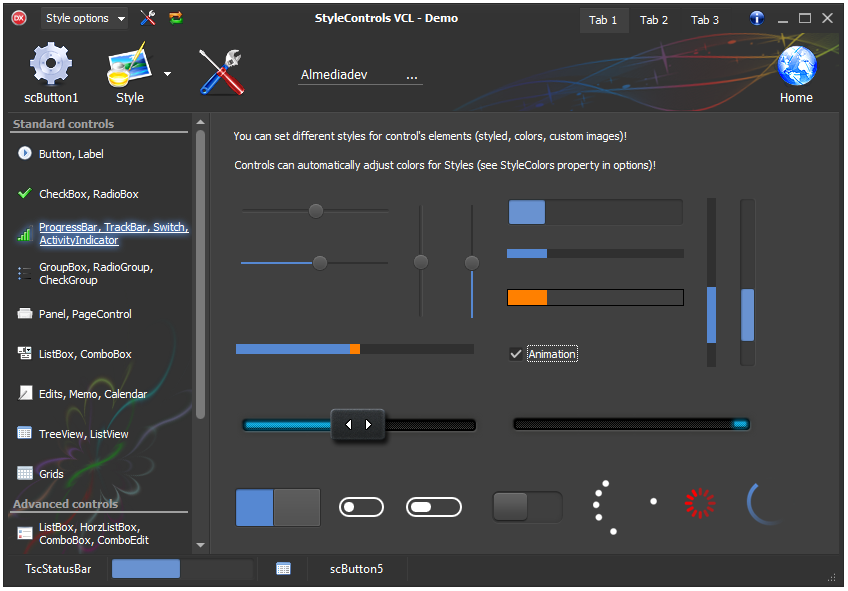Click the sidebar scroll up arrow

(x=201, y=122)
